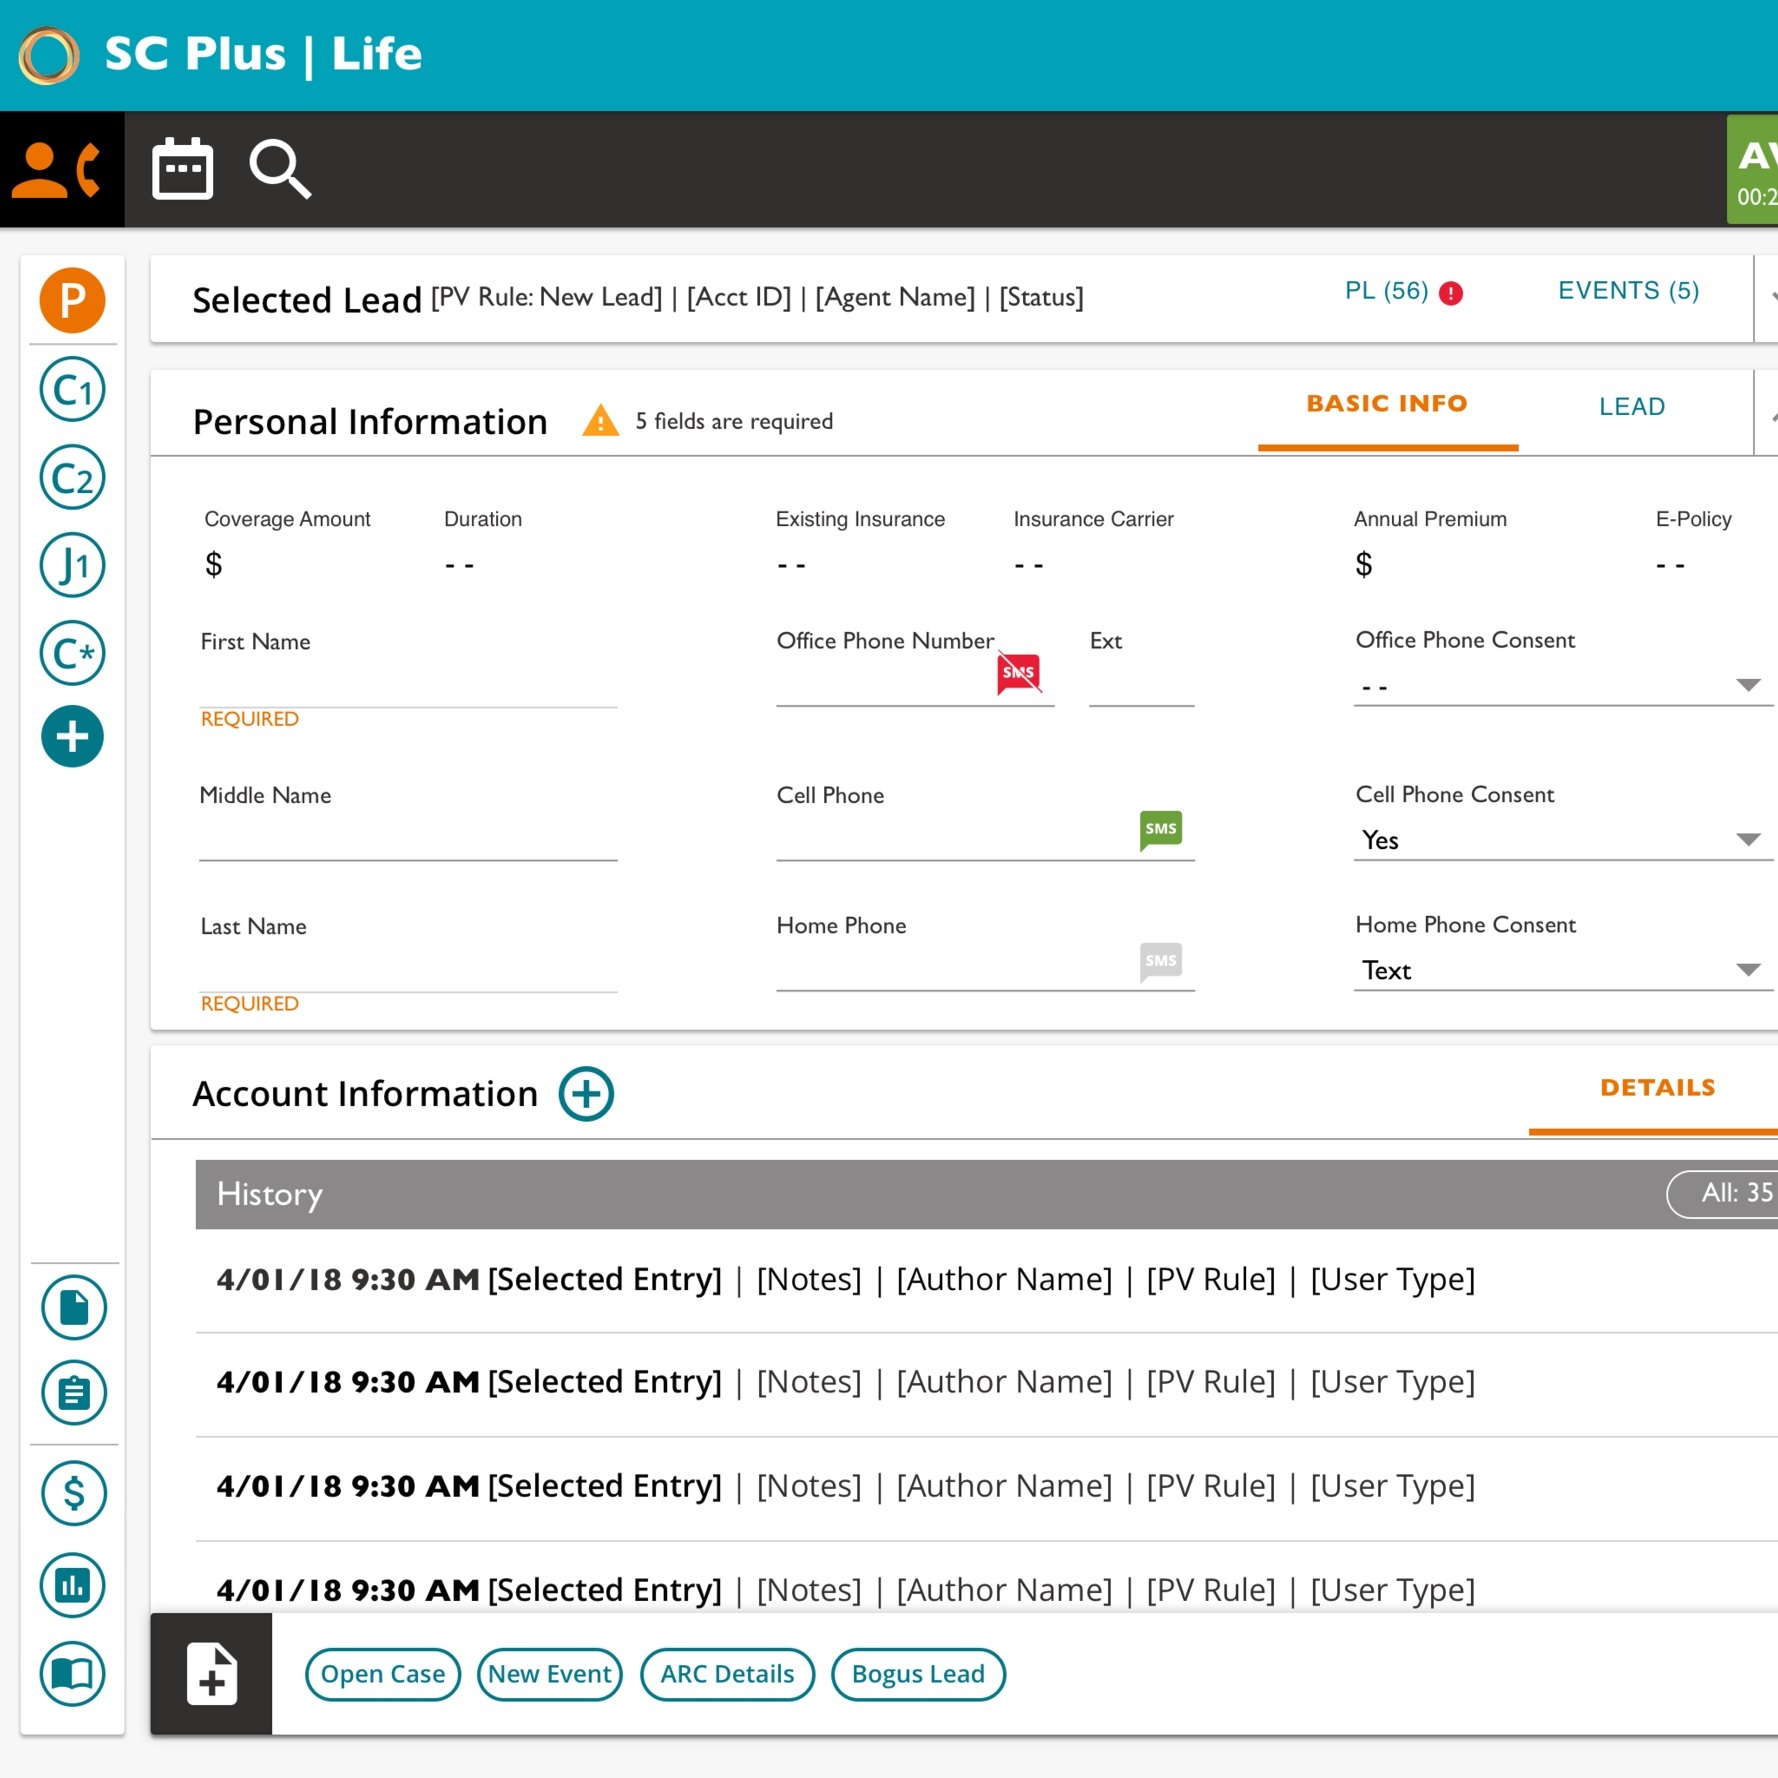Select the C2 sidebar icon
Screen dimensions: 1778x1778
[x=72, y=477]
